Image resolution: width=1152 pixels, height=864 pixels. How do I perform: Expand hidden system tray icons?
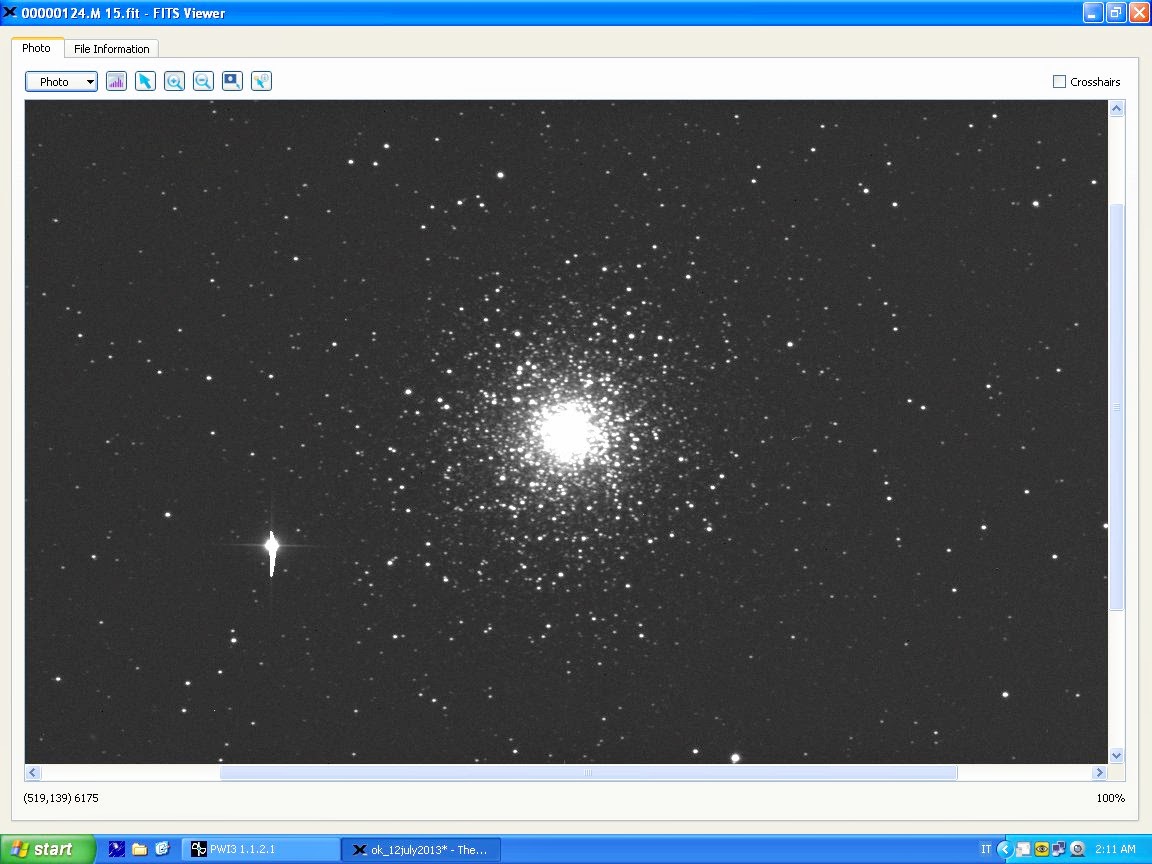(x=1005, y=849)
